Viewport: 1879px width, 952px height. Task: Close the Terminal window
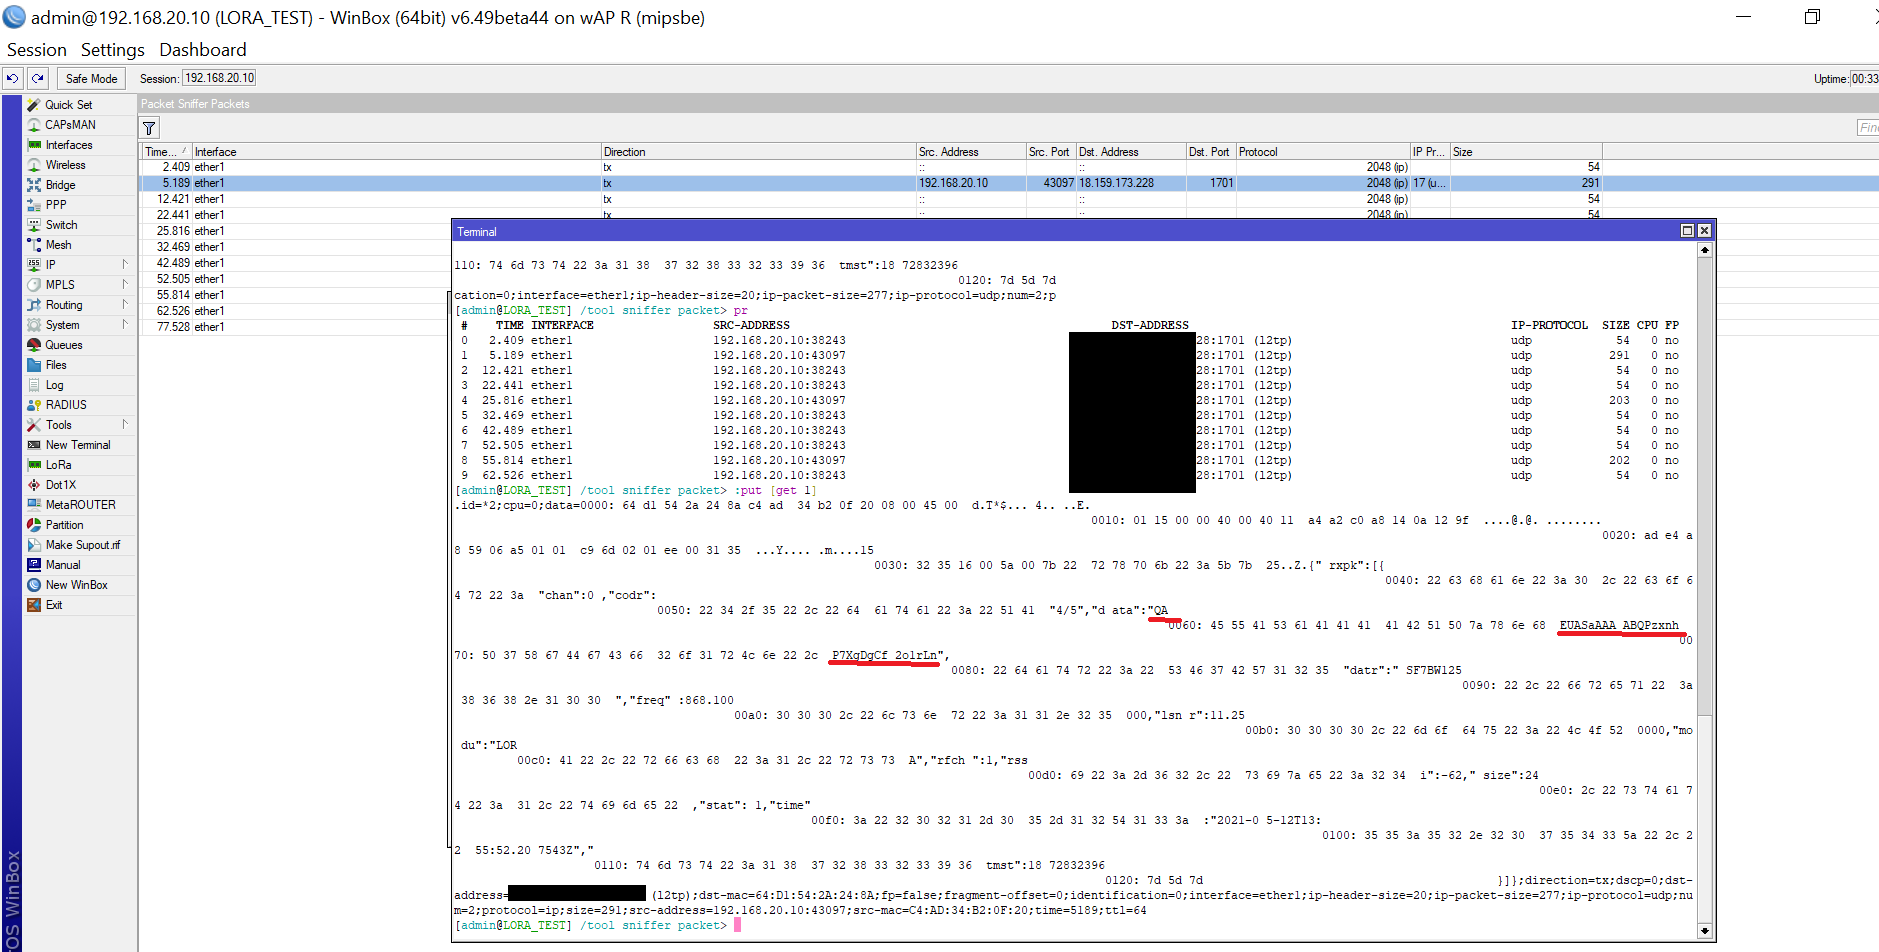tap(1705, 231)
